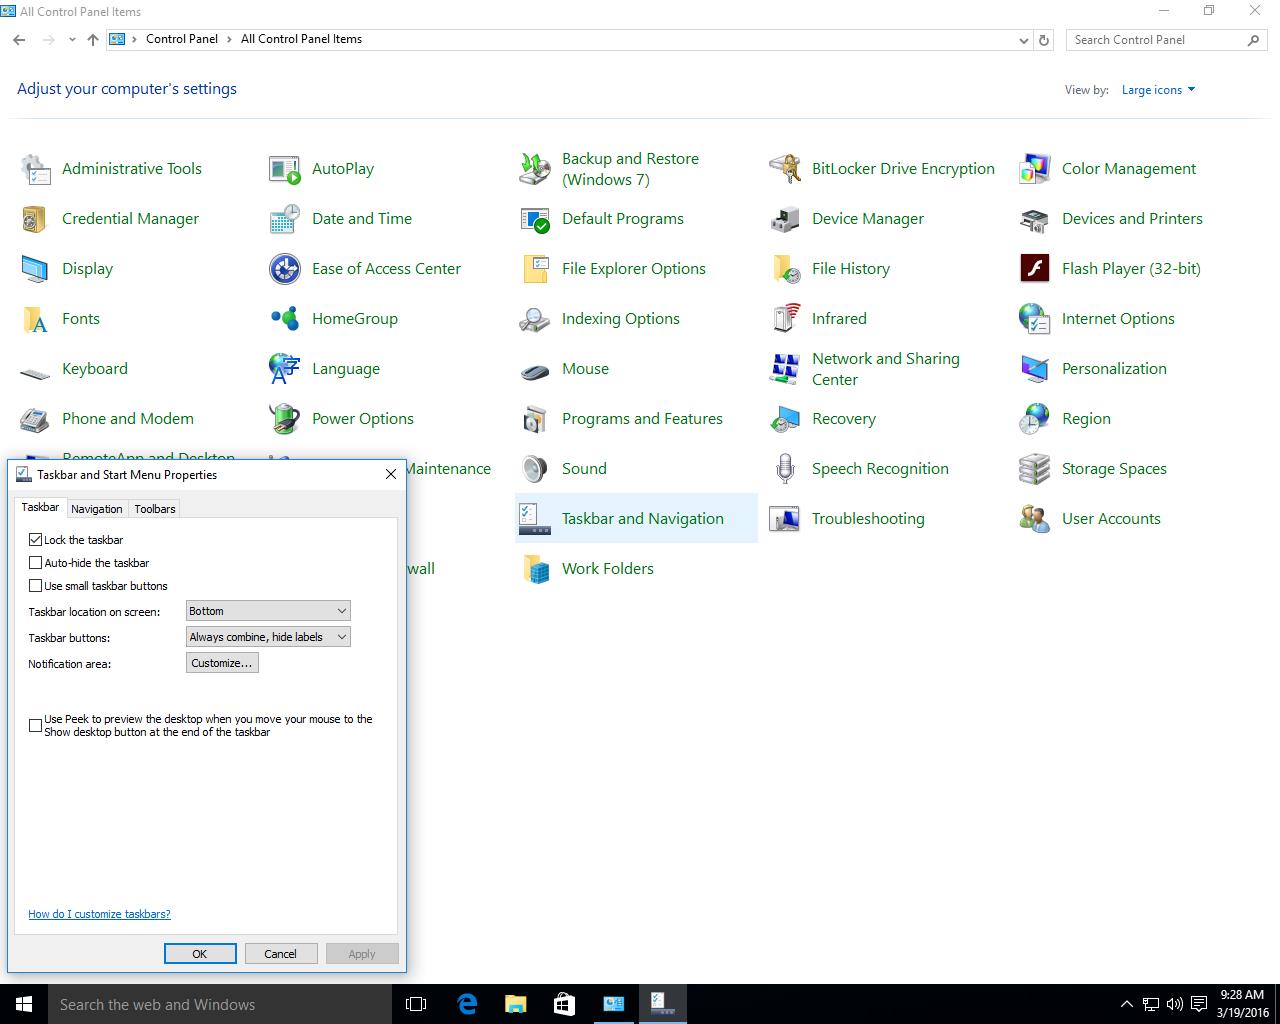The width and height of the screenshot is (1280, 1024).
Task: Open the Sound icon
Action: pyautogui.click(x=535, y=469)
